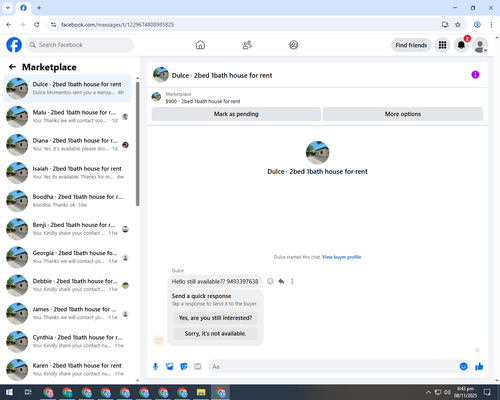Focus the Search Facebook field

[x=80, y=45]
